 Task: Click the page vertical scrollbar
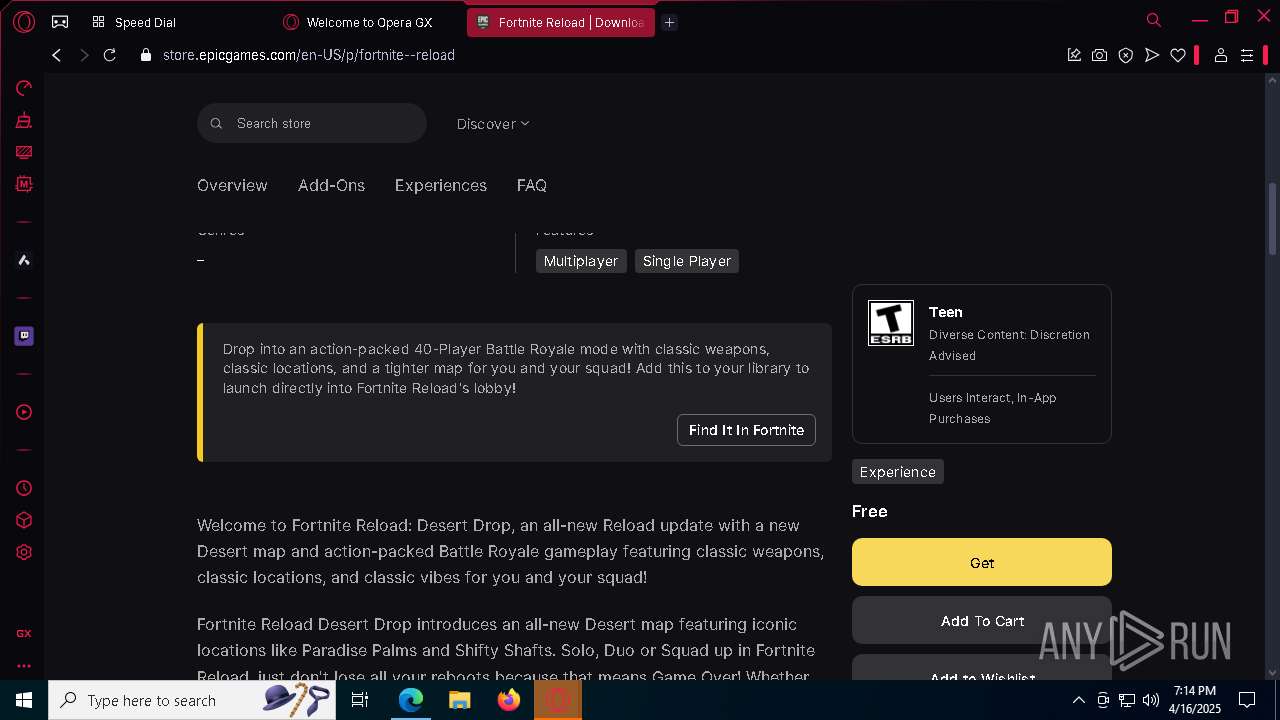coord(1272,218)
